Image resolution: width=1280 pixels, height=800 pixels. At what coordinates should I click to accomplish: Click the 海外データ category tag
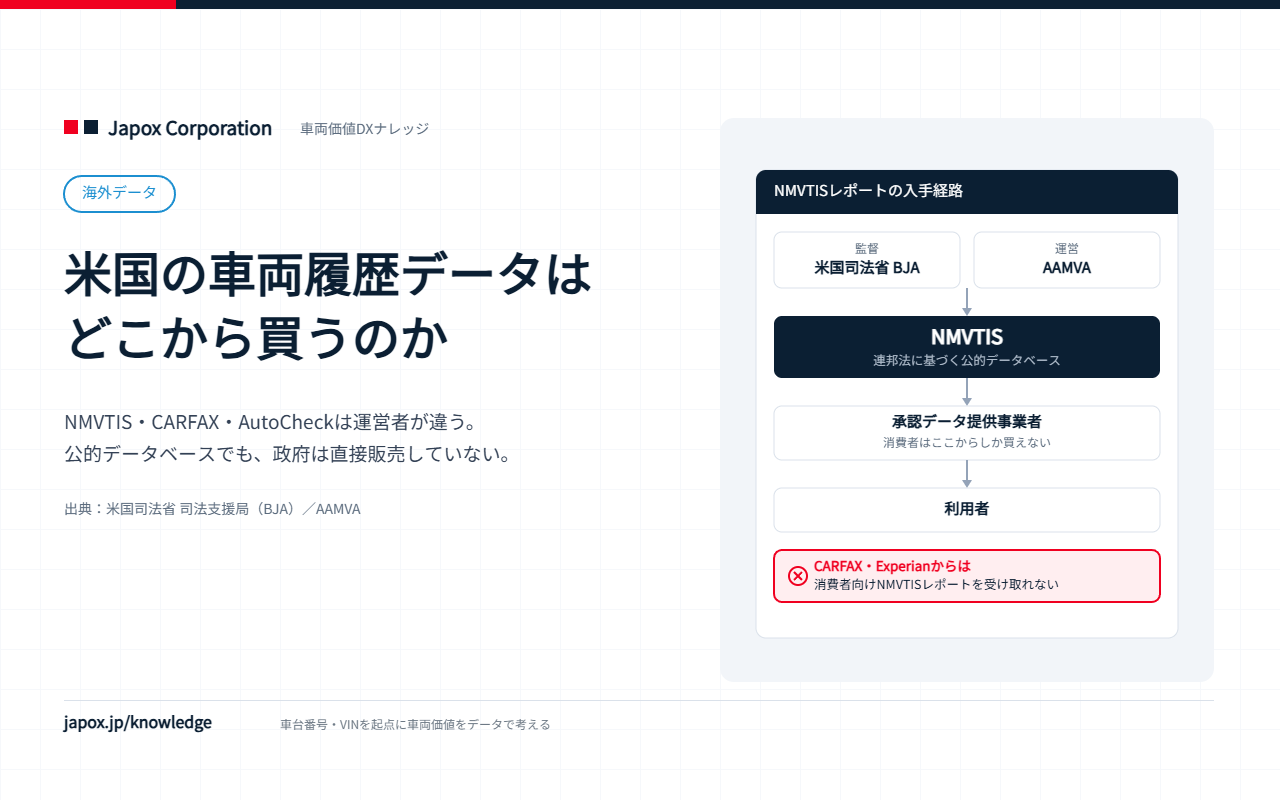(x=119, y=194)
